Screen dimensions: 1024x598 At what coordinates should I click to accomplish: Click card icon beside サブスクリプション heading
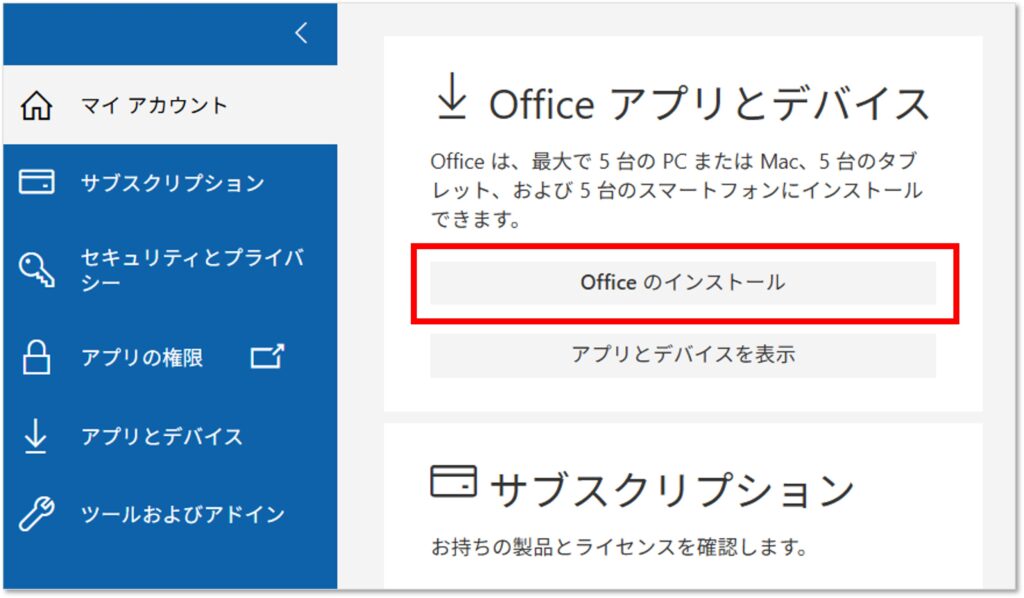click(x=453, y=481)
